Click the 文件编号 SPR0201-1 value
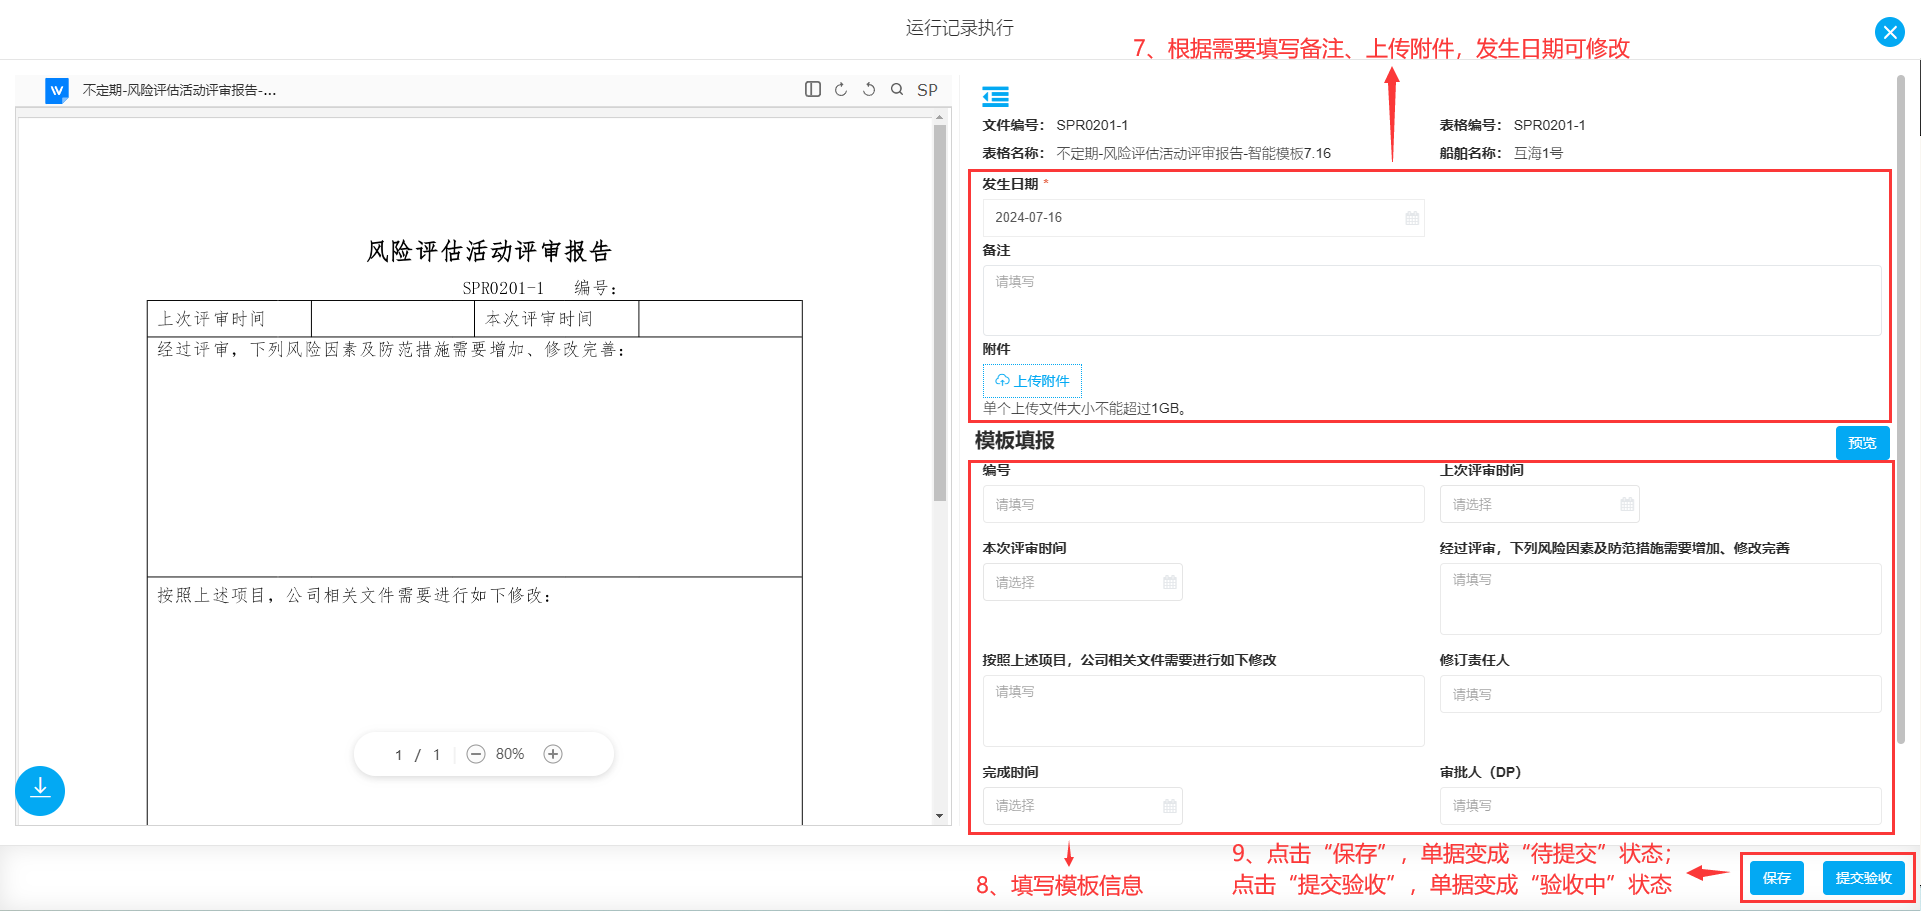The height and width of the screenshot is (911, 1921). 1092,125
